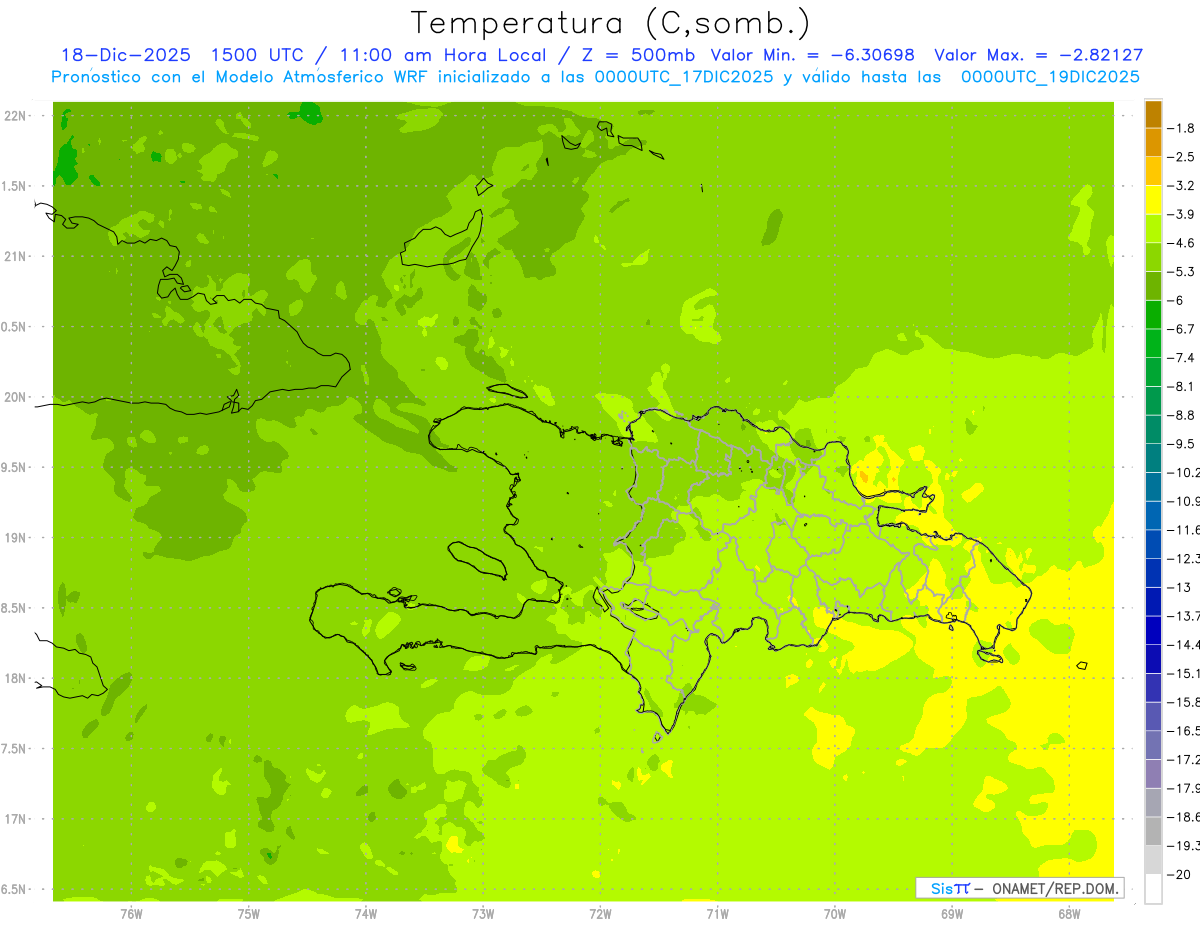Click the '0000UTC_19DIC2025' valid-until time
This screenshot has height=927, width=1200.
[1050, 77]
